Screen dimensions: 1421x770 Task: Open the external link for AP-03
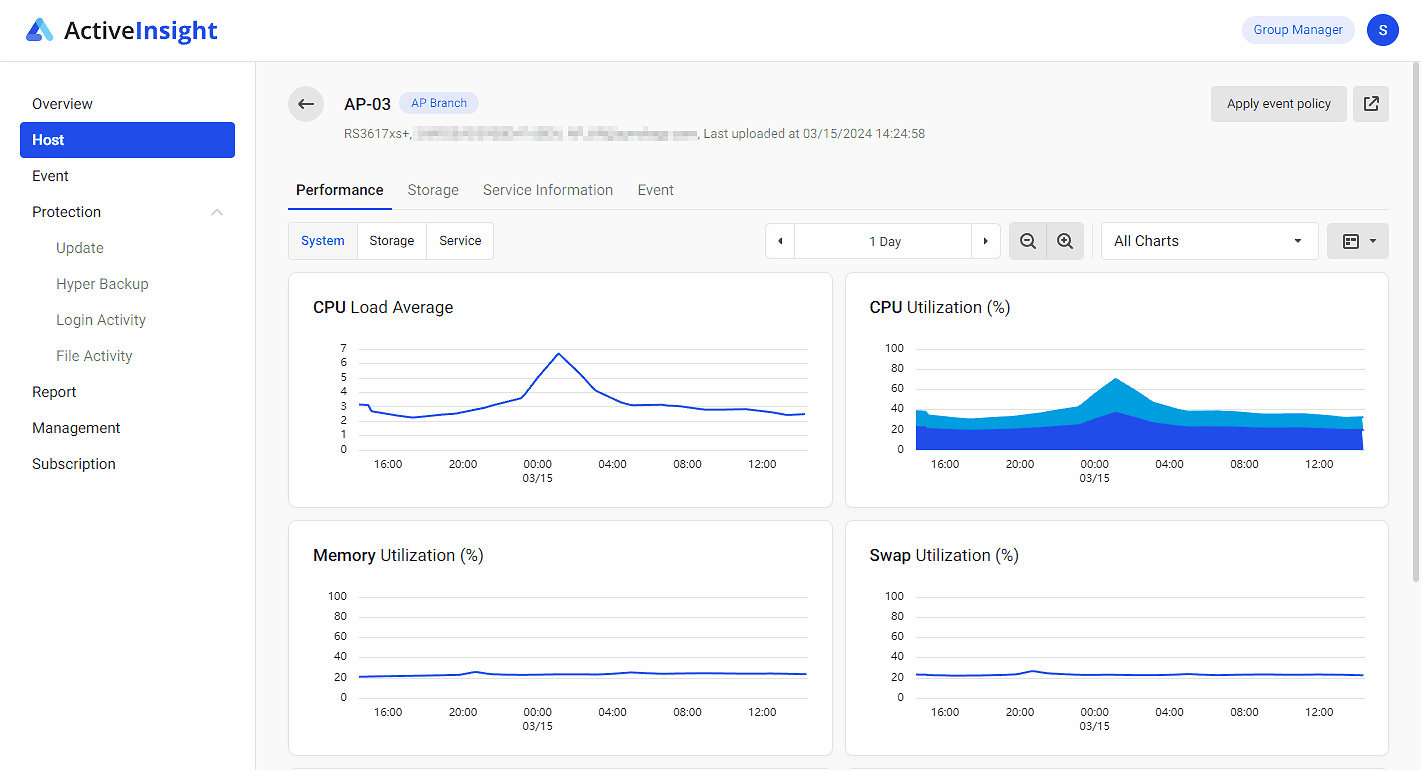[x=1370, y=103]
